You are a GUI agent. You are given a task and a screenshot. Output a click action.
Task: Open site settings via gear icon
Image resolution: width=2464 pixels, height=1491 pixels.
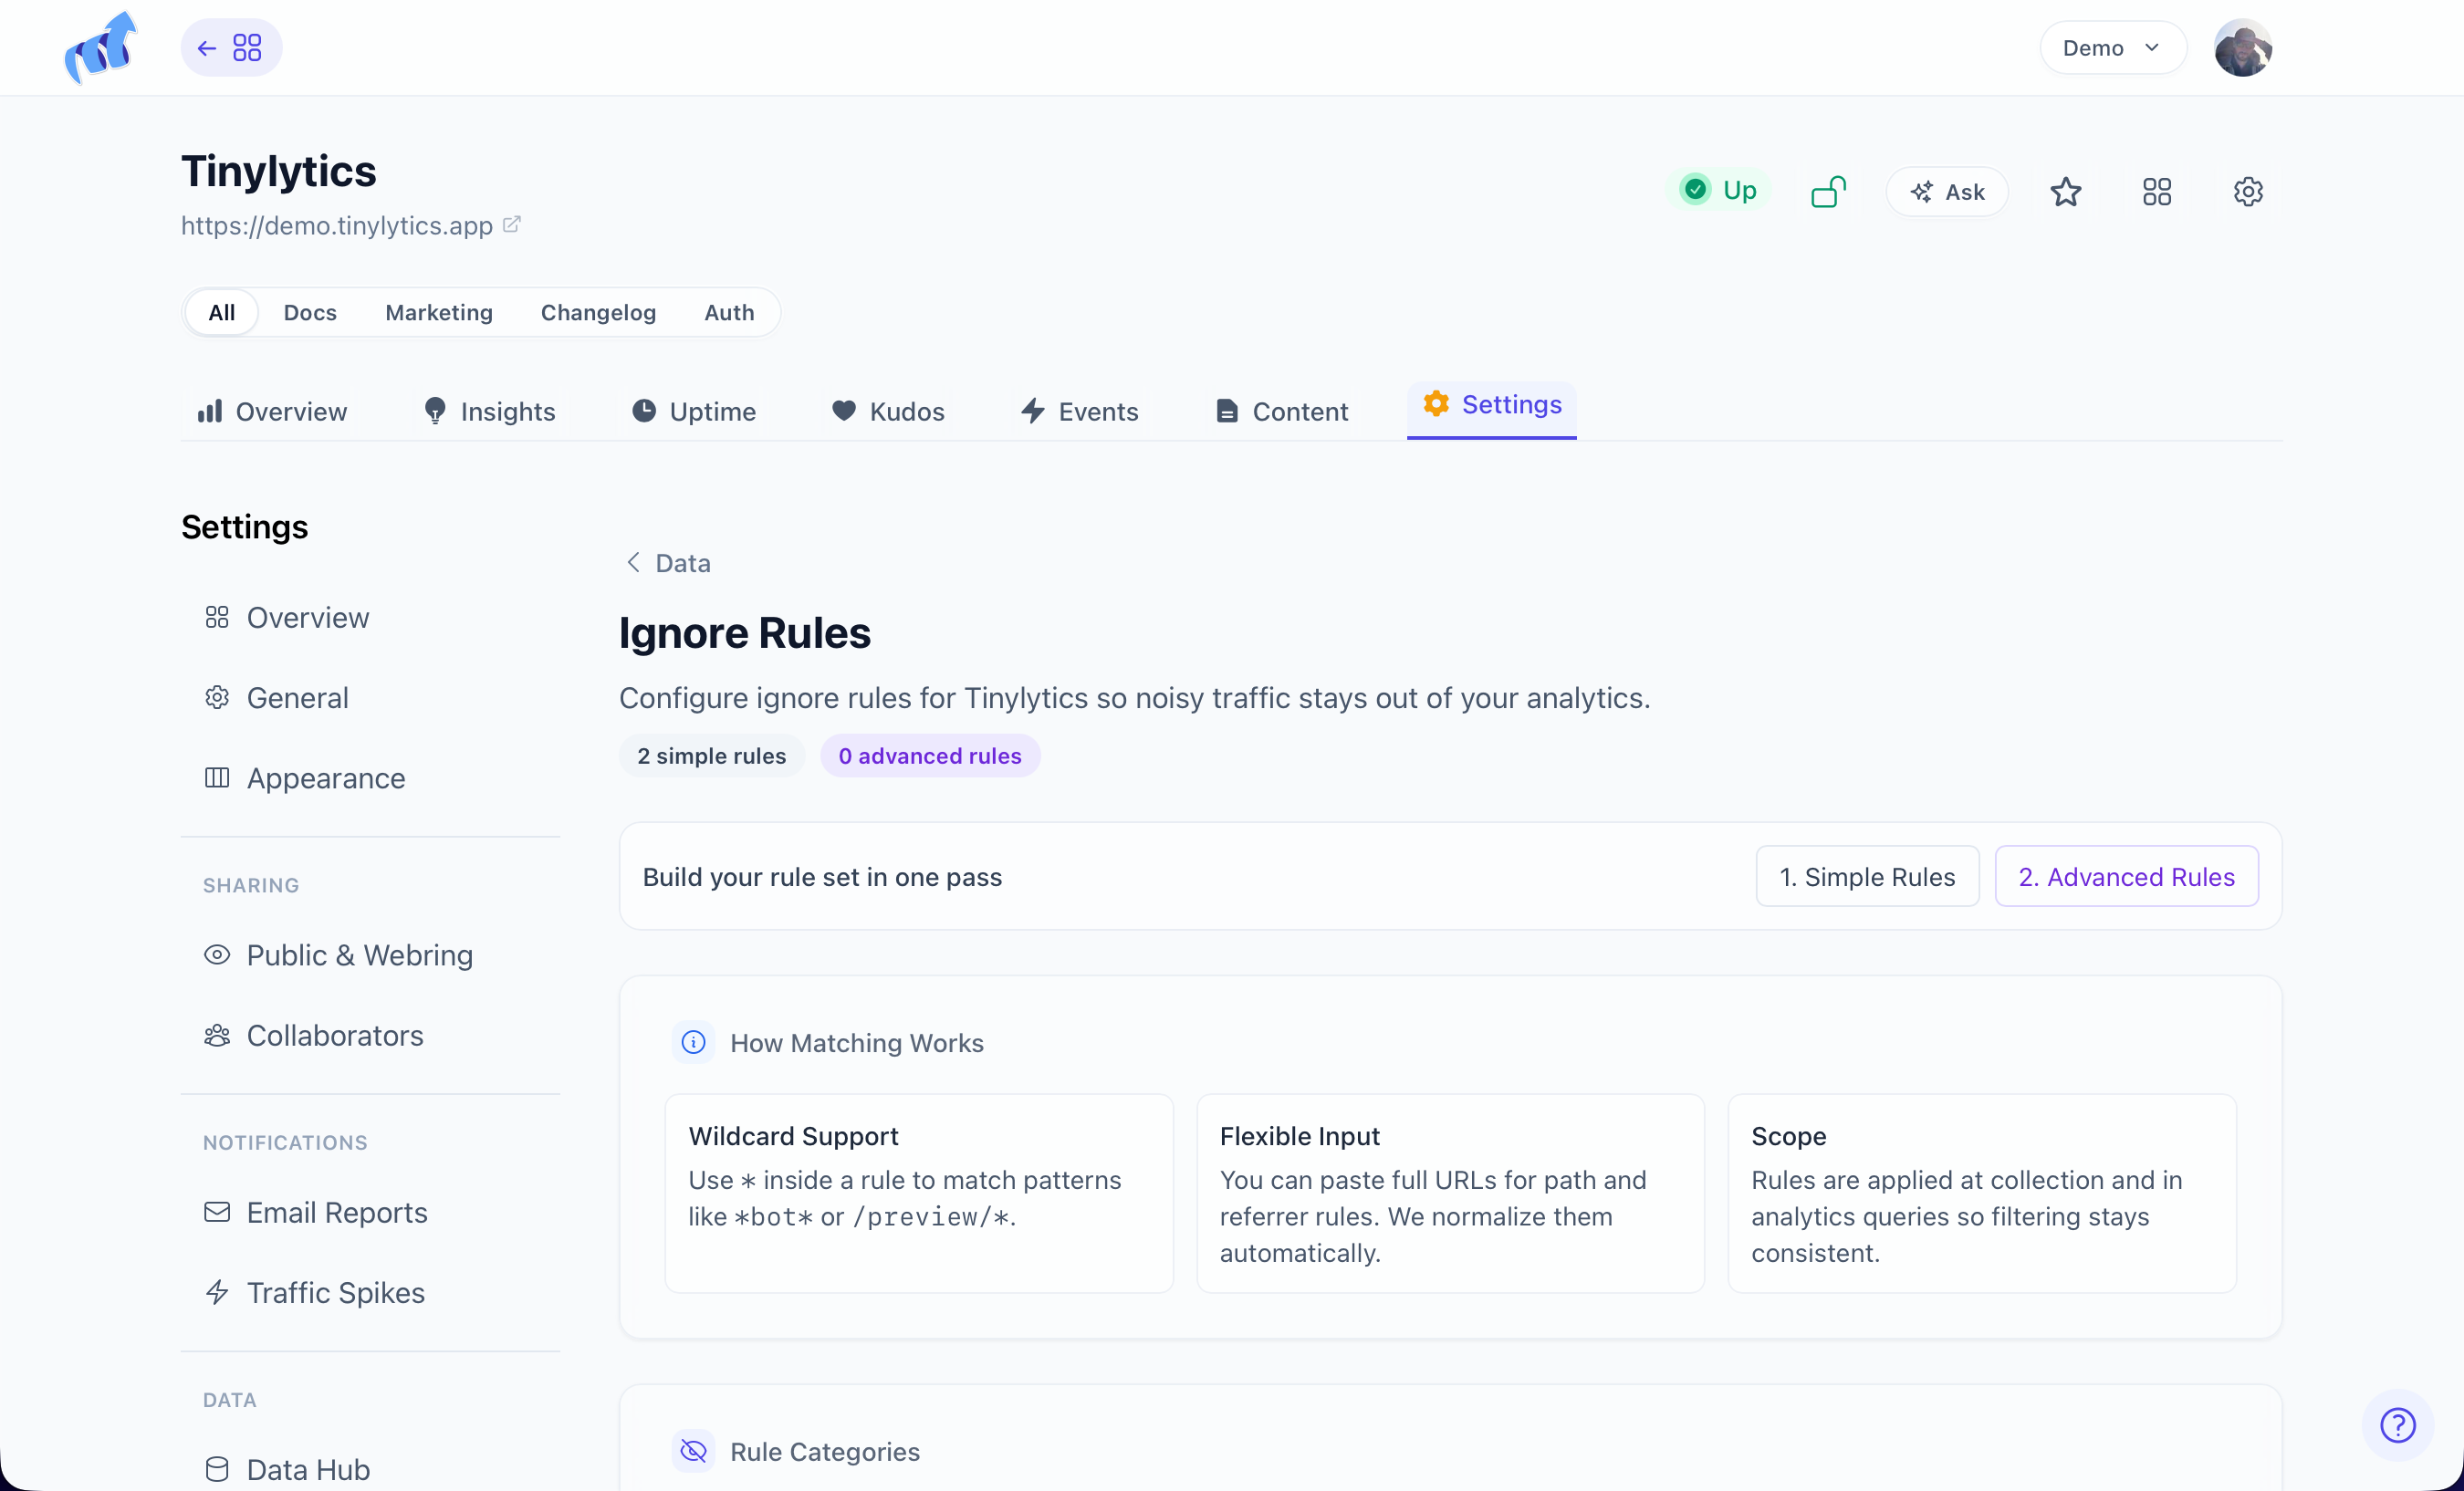tap(2248, 192)
